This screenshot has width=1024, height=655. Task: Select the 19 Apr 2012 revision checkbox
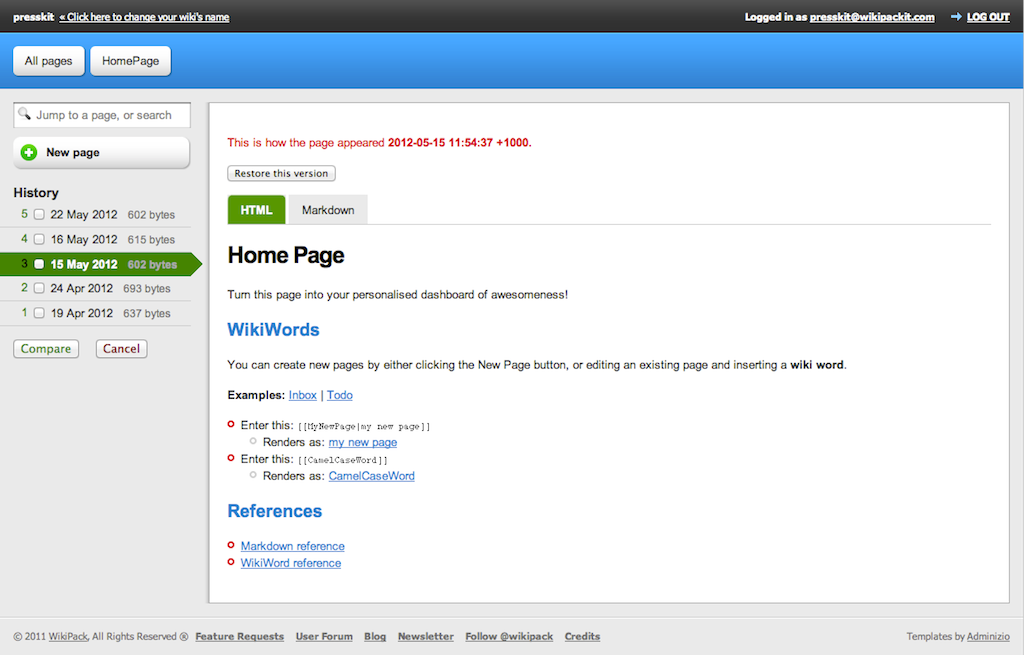(39, 313)
